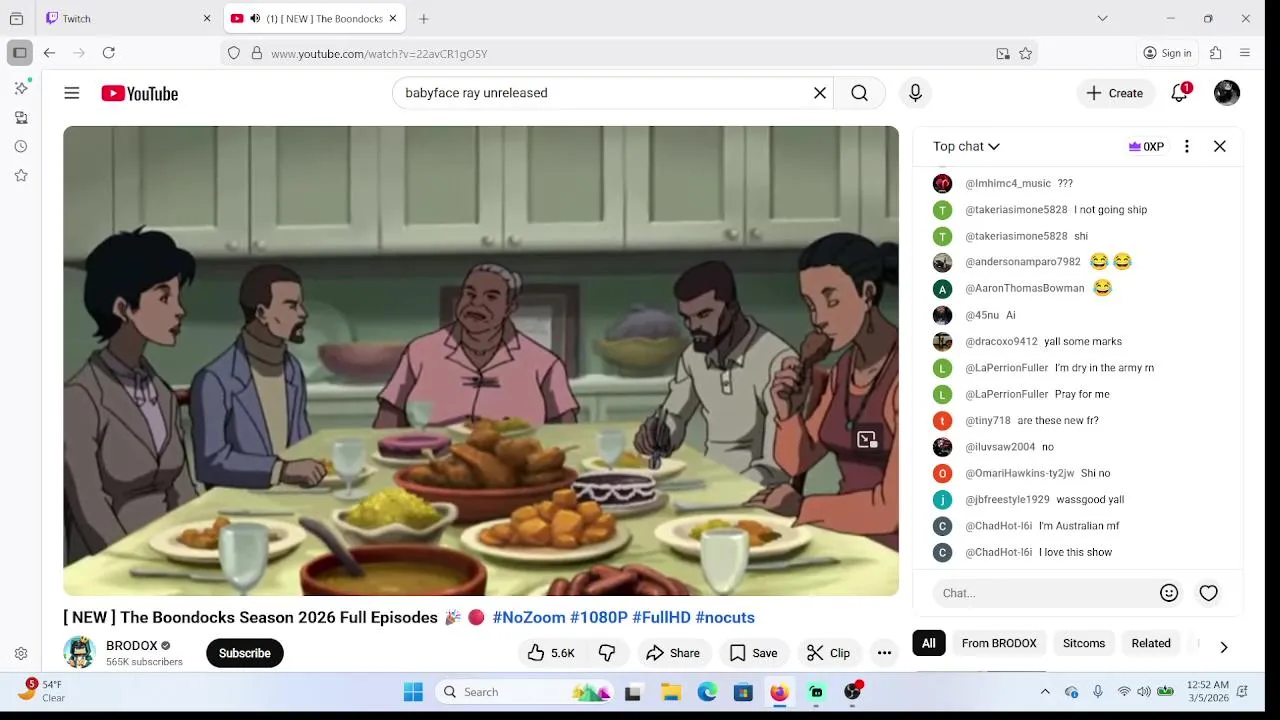Open live chat options three-dot menu
The image size is (1280, 720).
(x=1187, y=146)
